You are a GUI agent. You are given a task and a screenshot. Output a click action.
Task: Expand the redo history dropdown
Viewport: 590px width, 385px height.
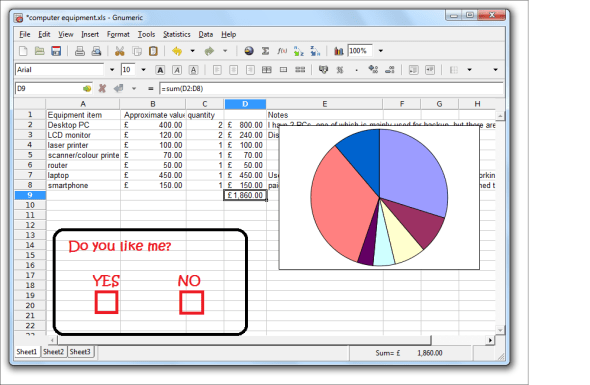click(225, 51)
